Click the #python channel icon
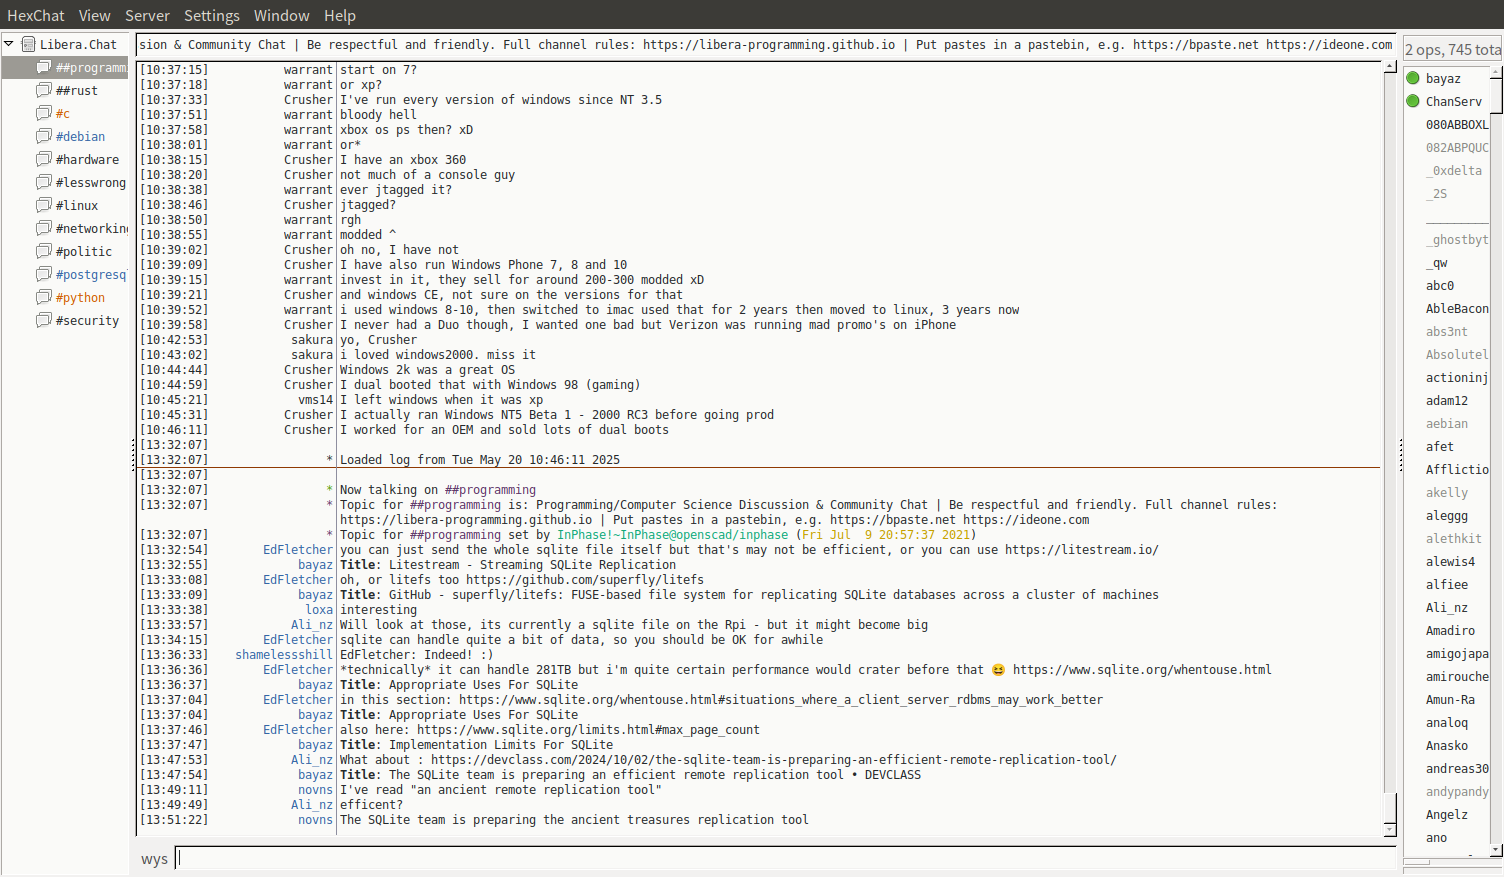1504x877 pixels. (44, 297)
